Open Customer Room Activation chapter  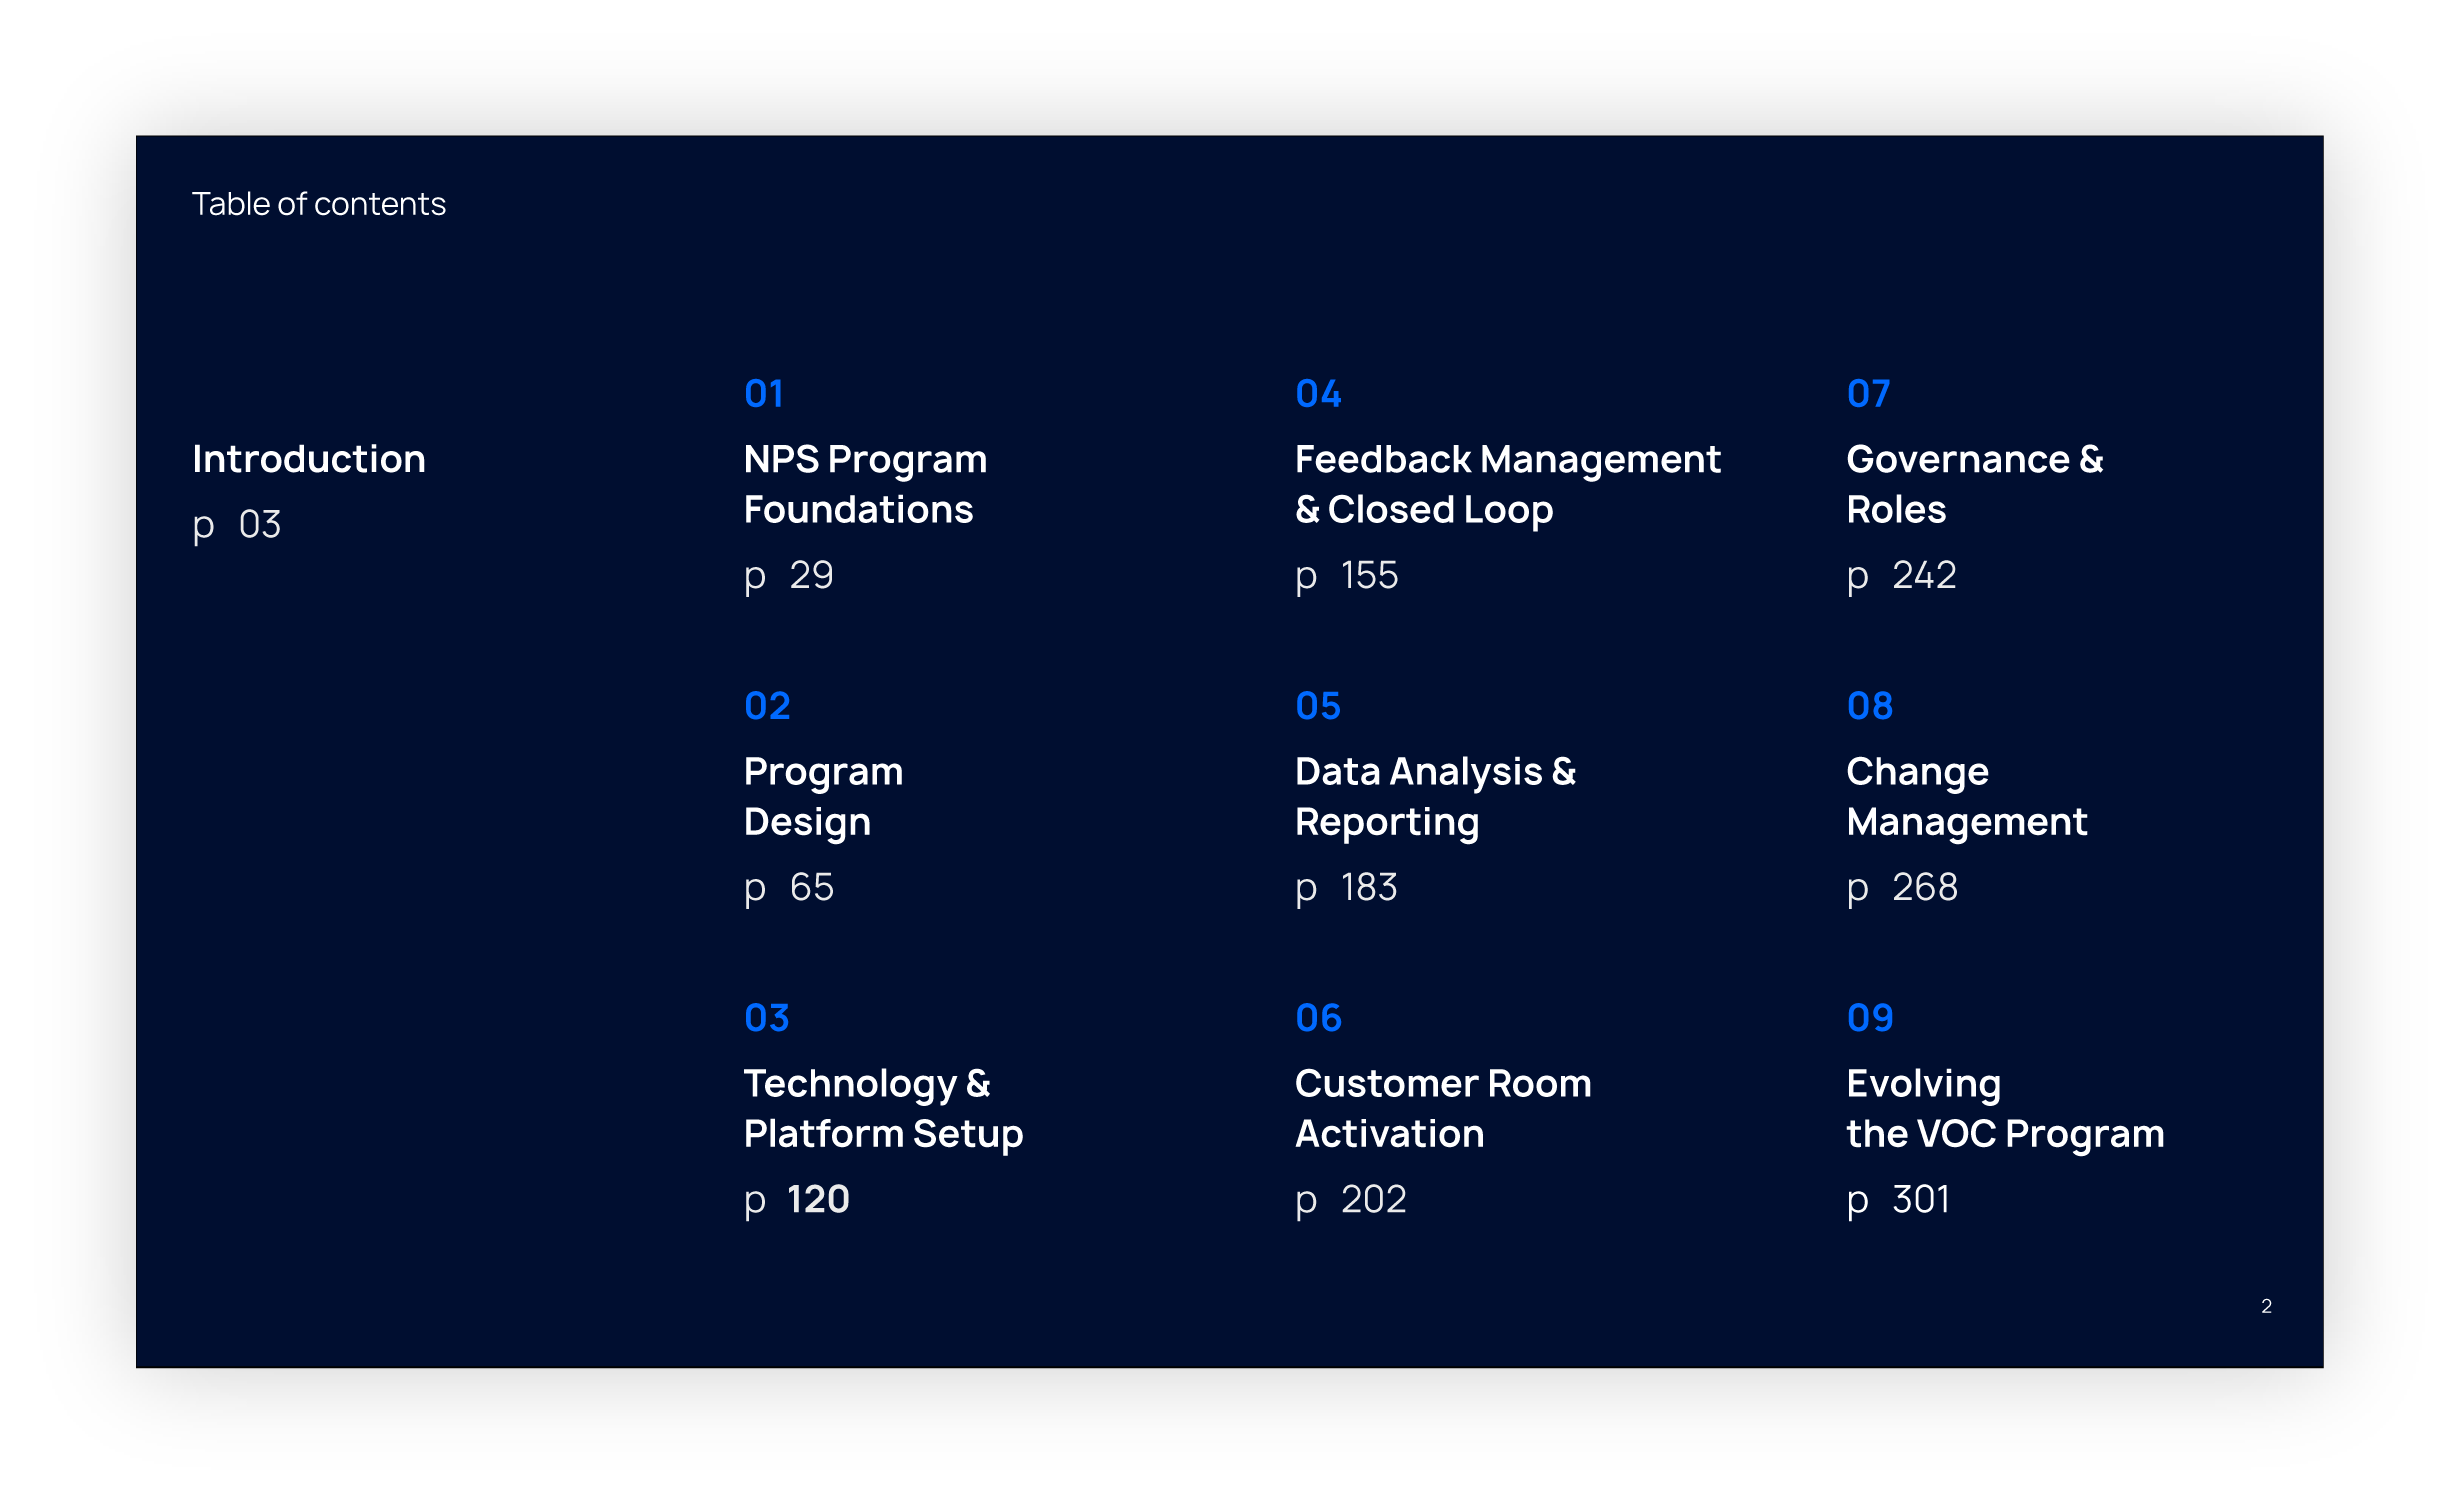tap(1443, 1108)
